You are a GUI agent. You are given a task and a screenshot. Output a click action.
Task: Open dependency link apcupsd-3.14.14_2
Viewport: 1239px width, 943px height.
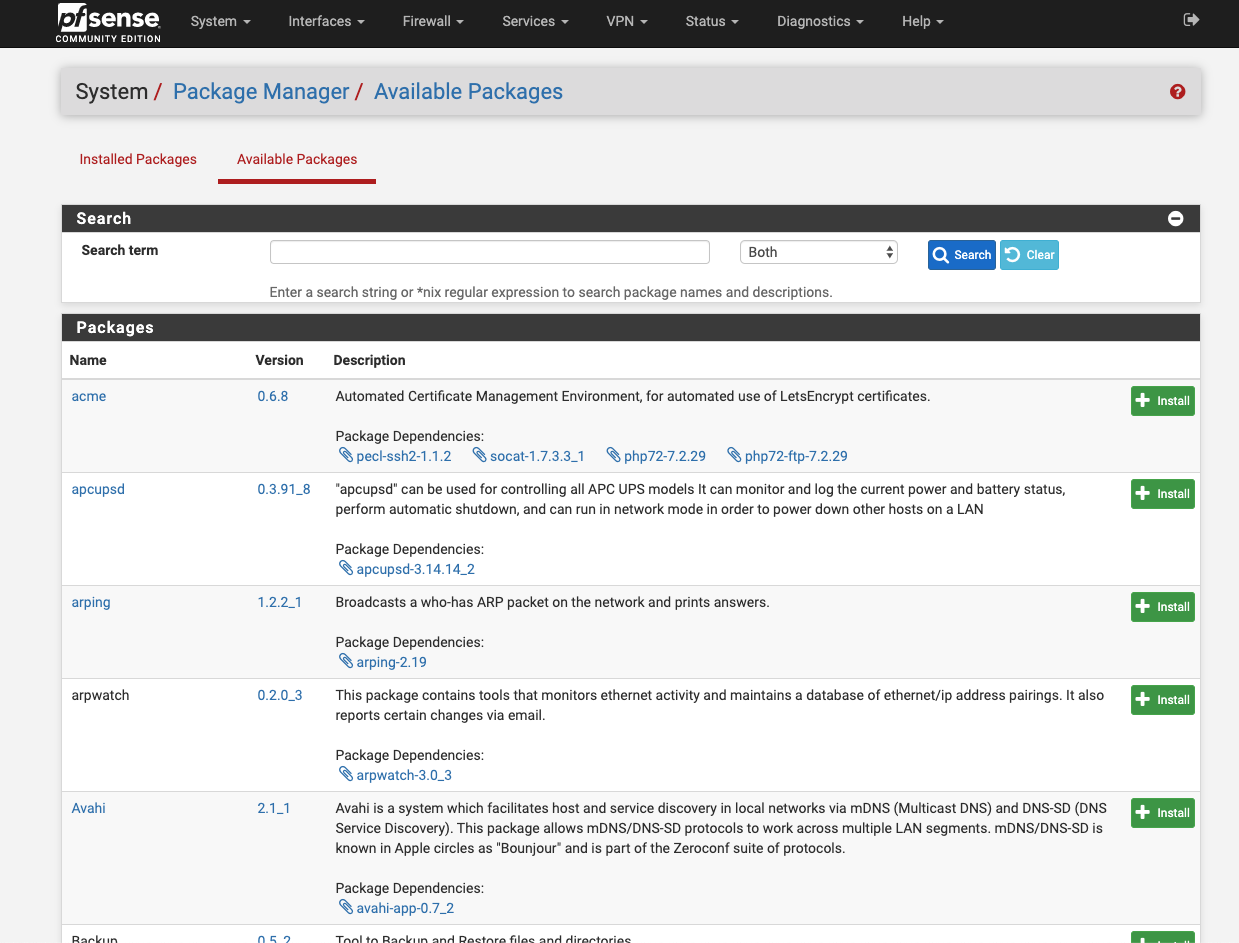pyautogui.click(x=416, y=569)
